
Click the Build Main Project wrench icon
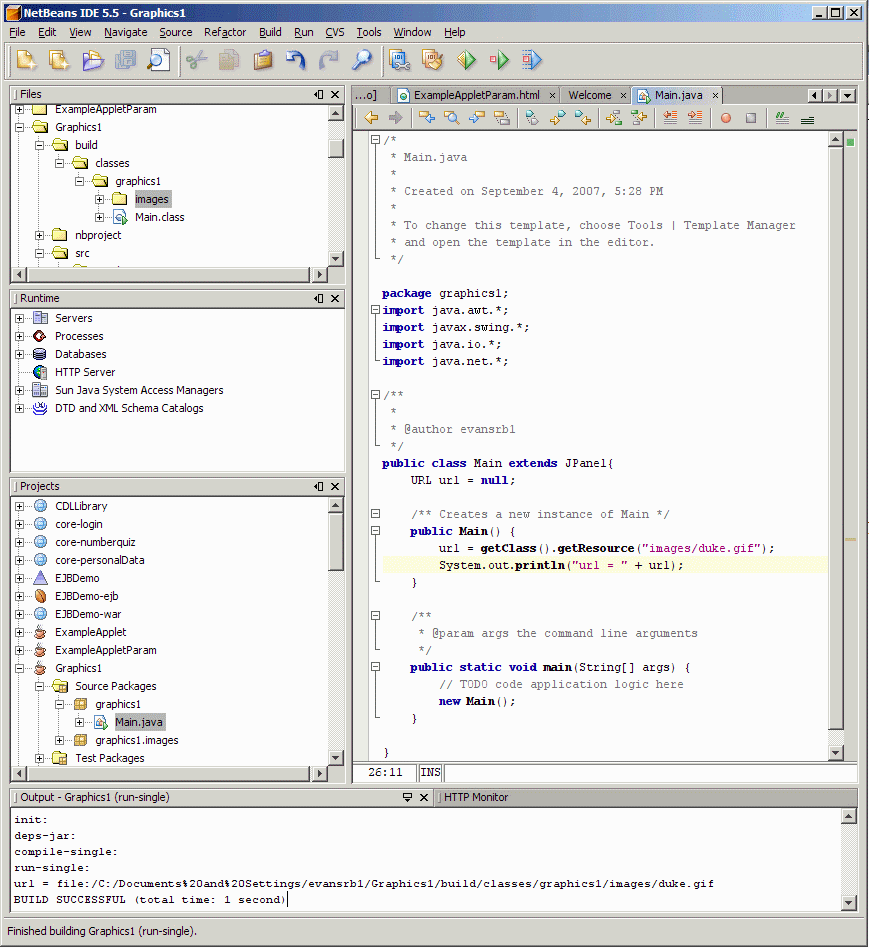coord(400,60)
